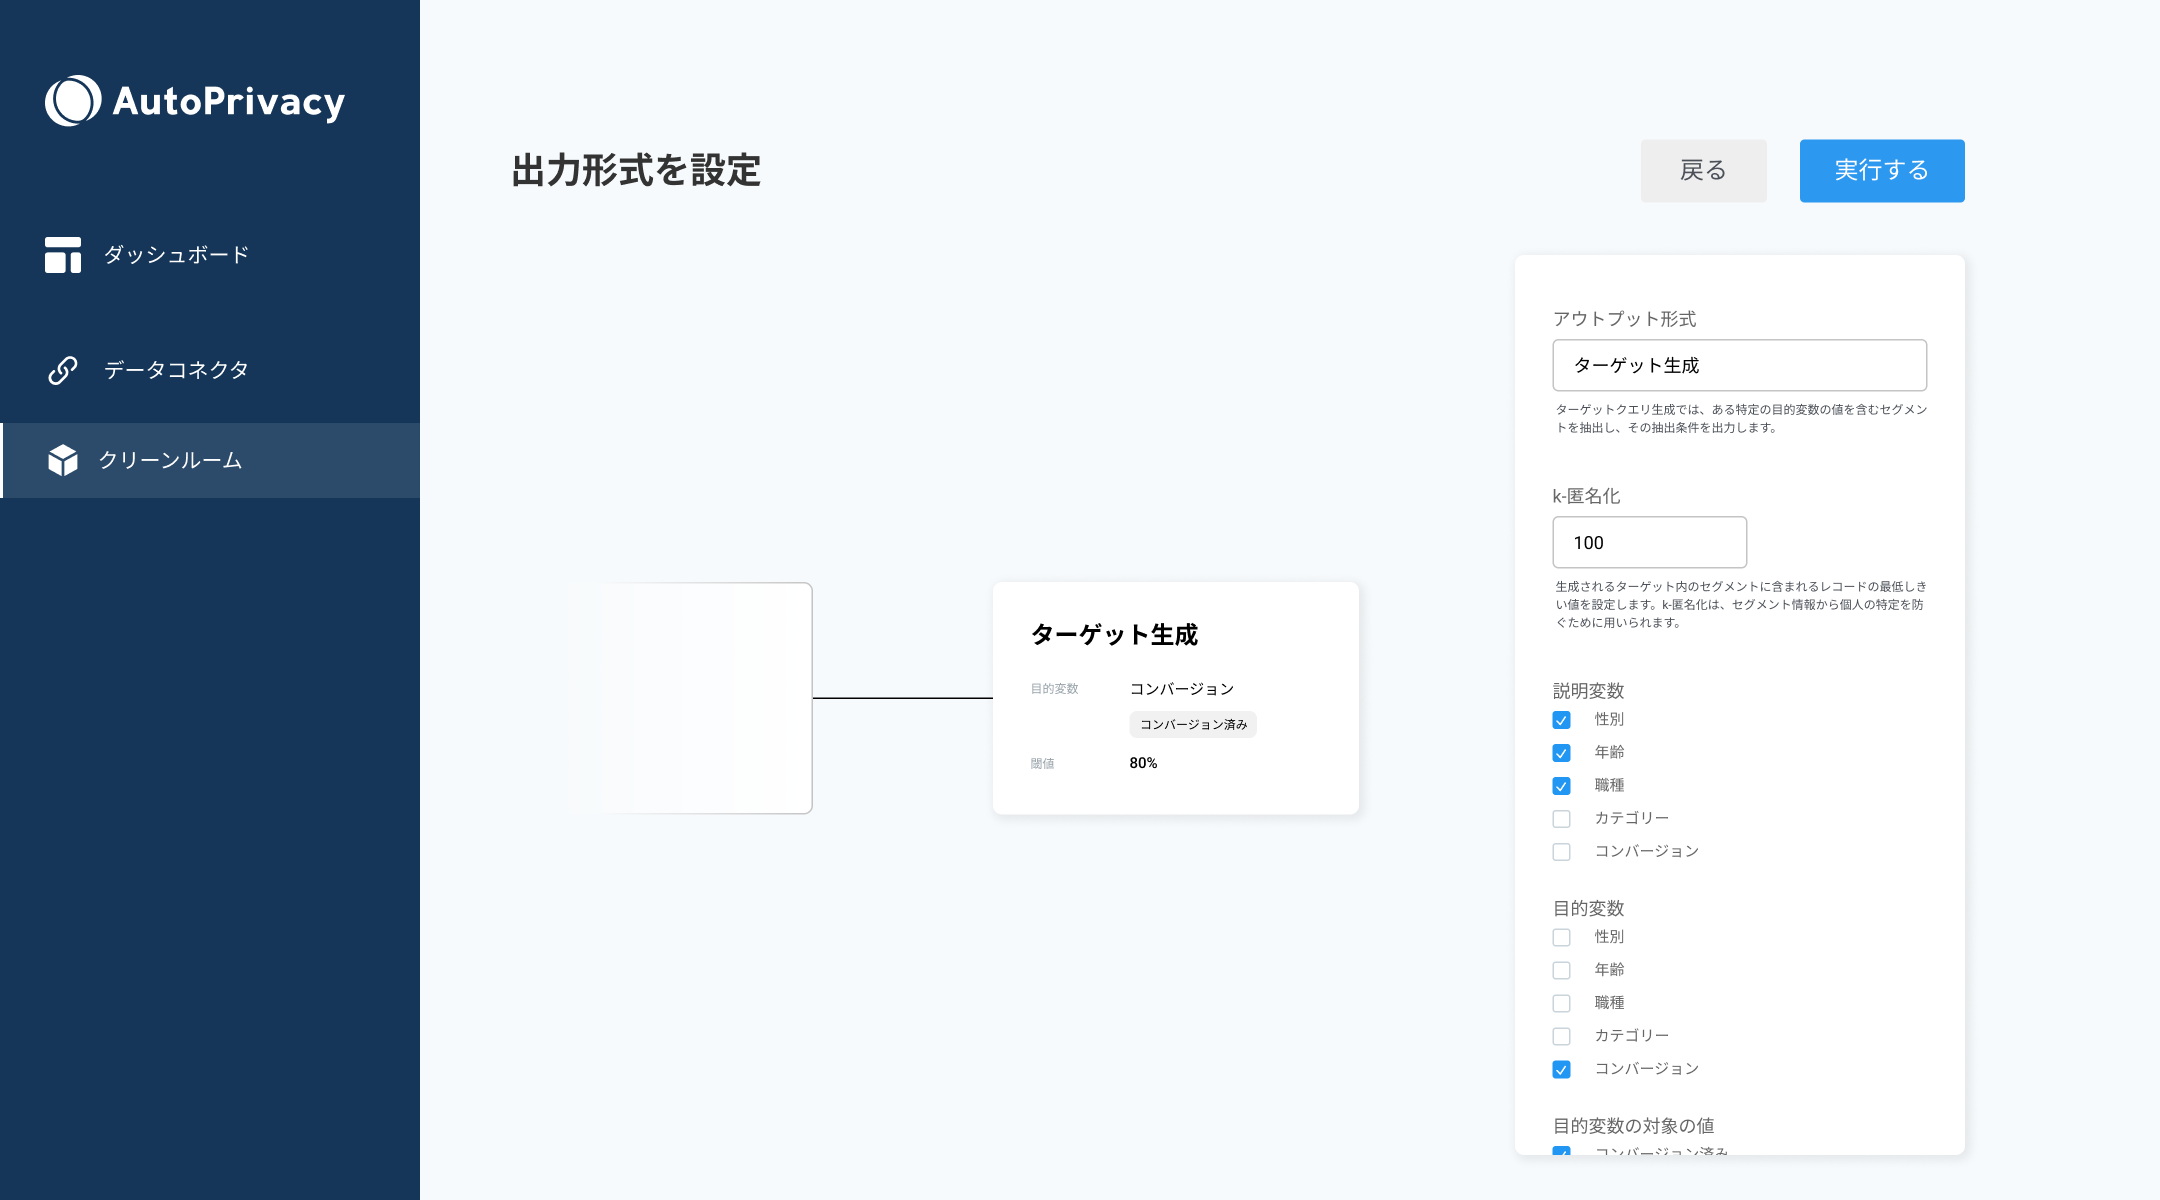The height and width of the screenshot is (1200, 2160).
Task: Enable カテゴリー under 説明変数
Action: 1560,818
